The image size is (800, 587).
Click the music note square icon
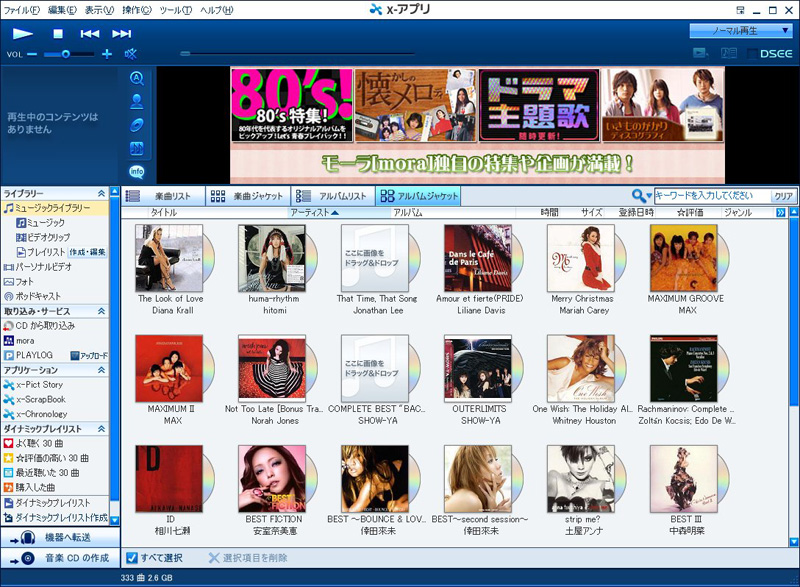(x=136, y=148)
